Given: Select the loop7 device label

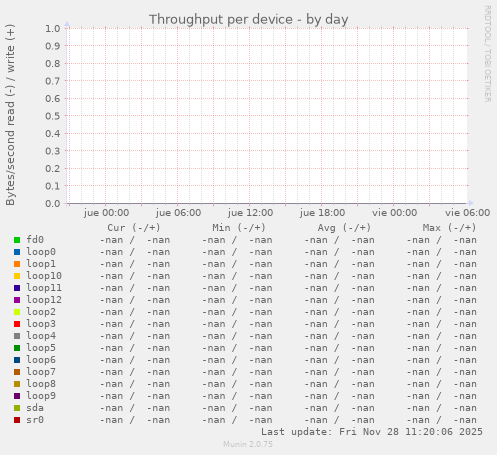Looking at the screenshot, I should [x=41, y=372].
